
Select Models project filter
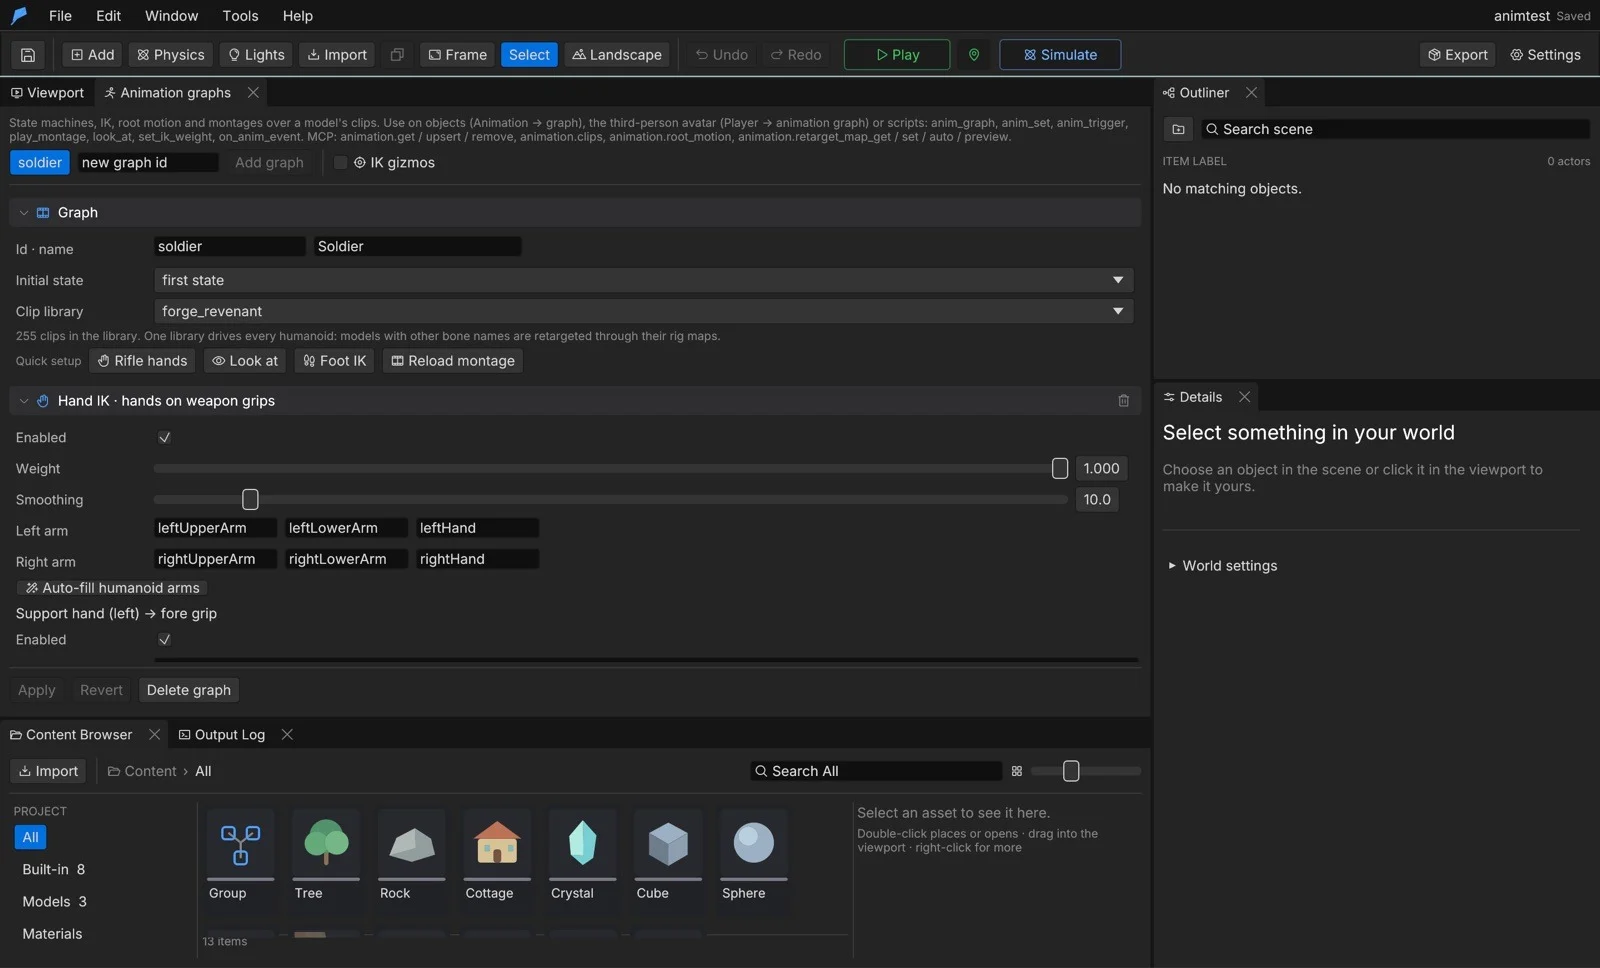(x=54, y=902)
